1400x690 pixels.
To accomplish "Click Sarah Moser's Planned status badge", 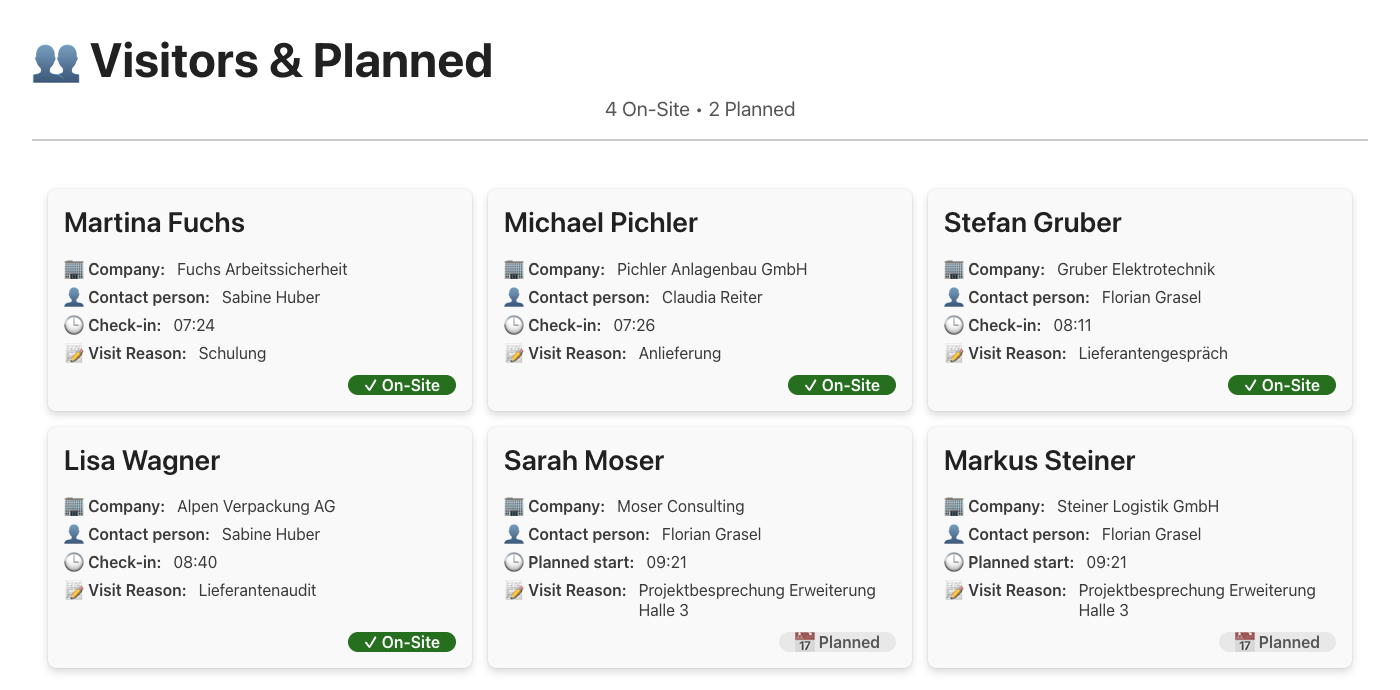I will [x=838, y=642].
